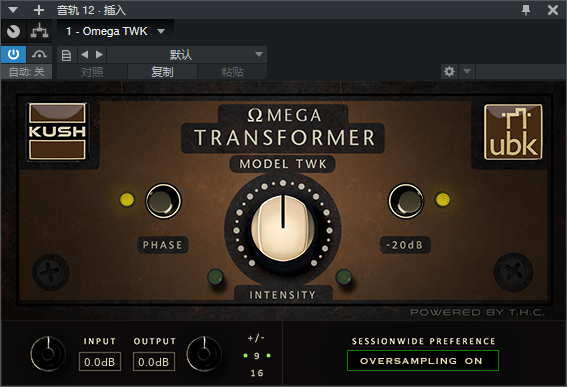Toggle the plugin power/bypass button
Screen dimensions: 567x387
point(13,55)
